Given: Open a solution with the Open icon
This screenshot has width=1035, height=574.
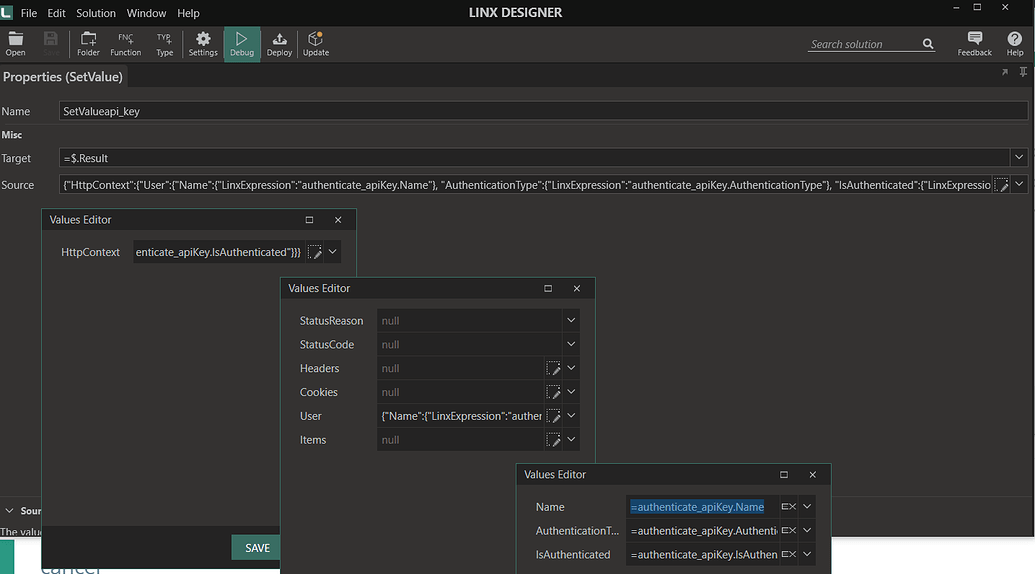Looking at the screenshot, I should 15,44.
